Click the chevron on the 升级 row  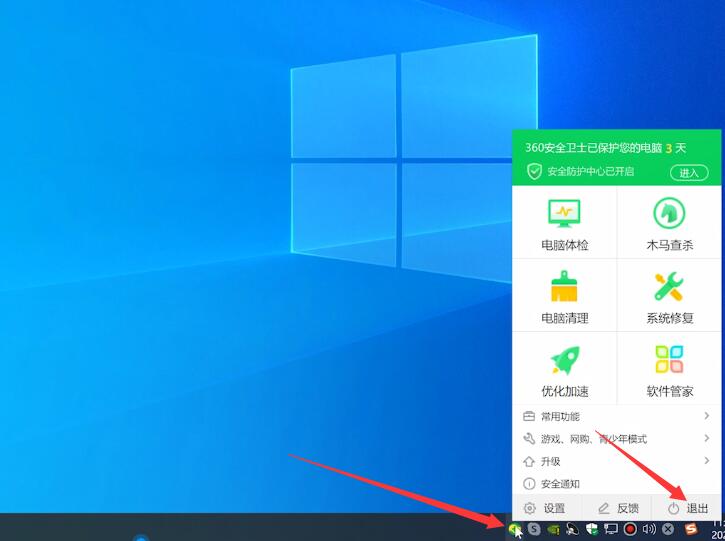pos(707,461)
